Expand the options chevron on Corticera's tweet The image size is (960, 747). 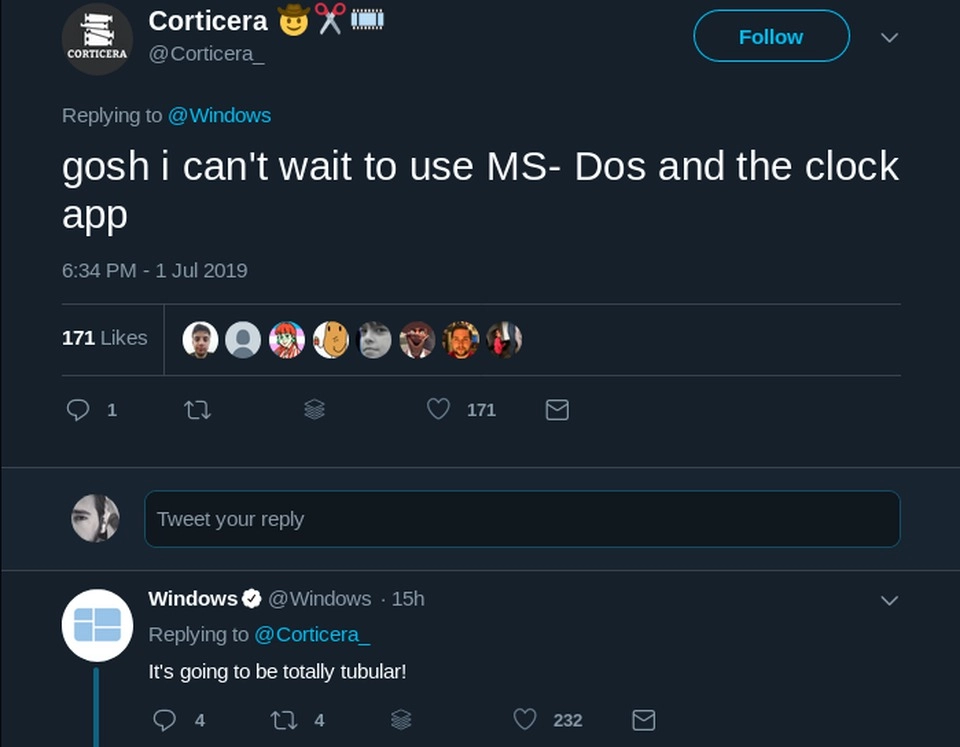[889, 36]
